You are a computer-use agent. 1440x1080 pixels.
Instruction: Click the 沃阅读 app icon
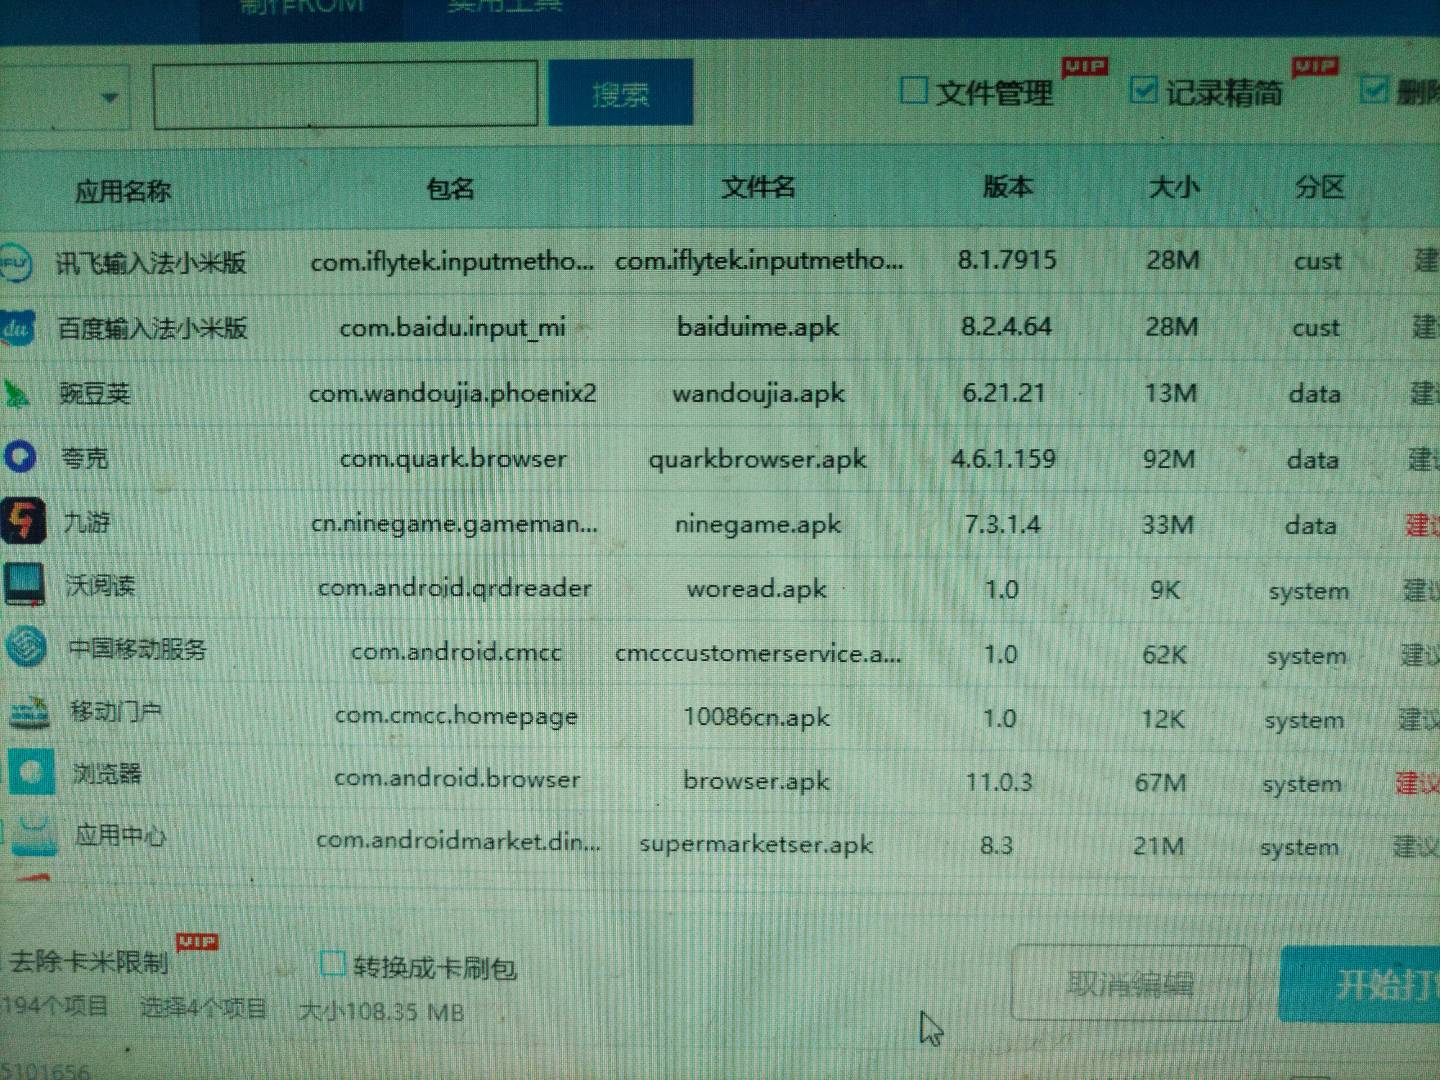[24, 584]
